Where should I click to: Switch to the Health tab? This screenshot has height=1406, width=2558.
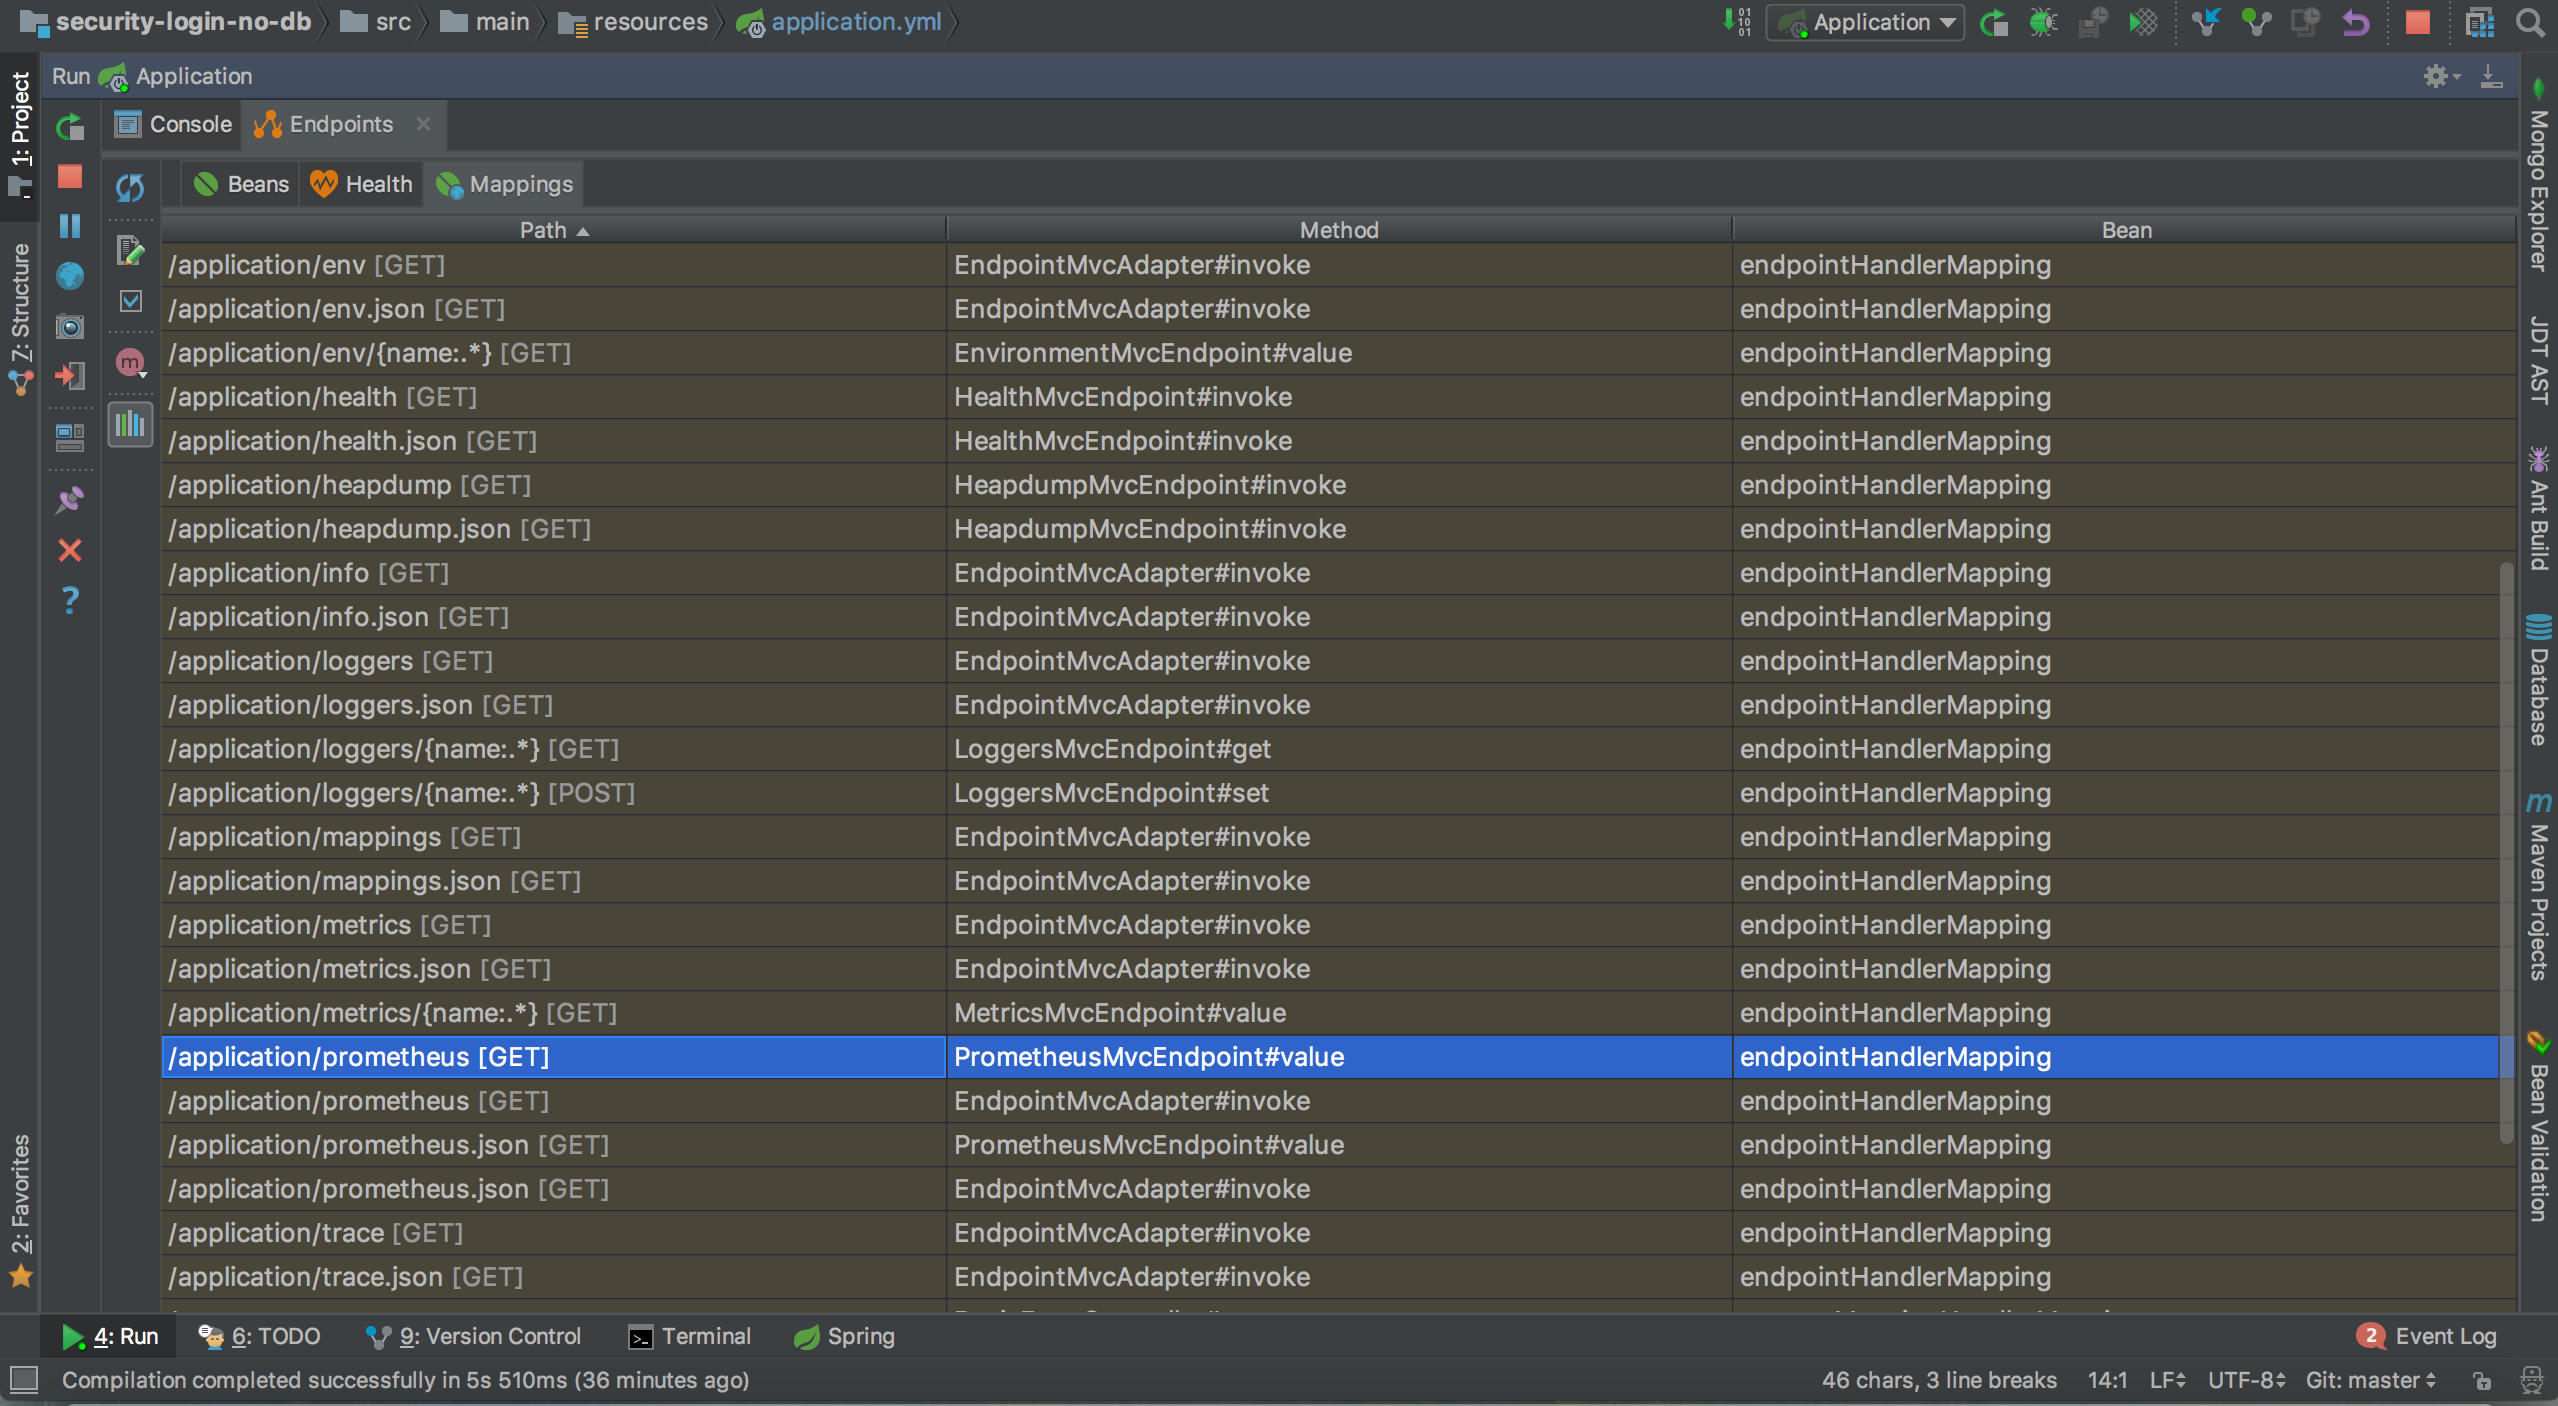pyautogui.click(x=362, y=184)
